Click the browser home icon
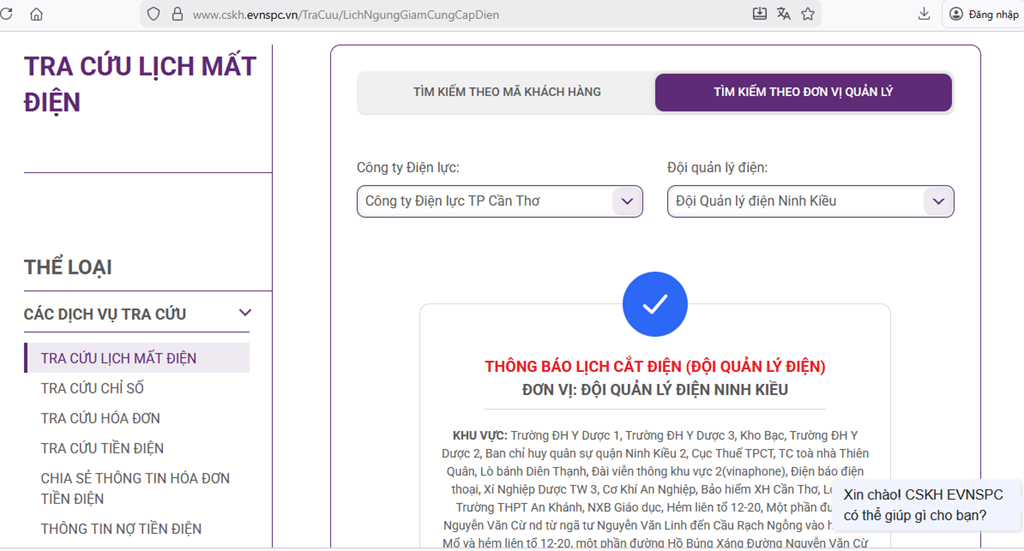 coord(37,14)
